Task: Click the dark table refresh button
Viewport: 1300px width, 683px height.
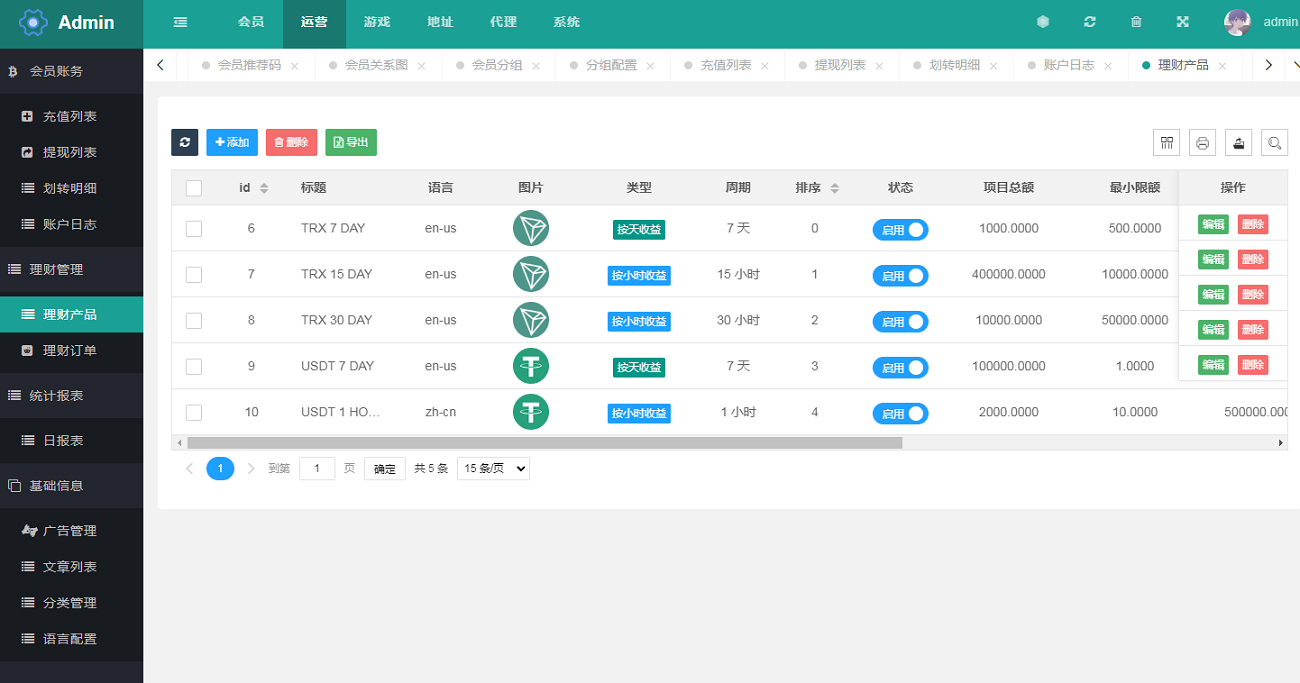Action: 184,143
